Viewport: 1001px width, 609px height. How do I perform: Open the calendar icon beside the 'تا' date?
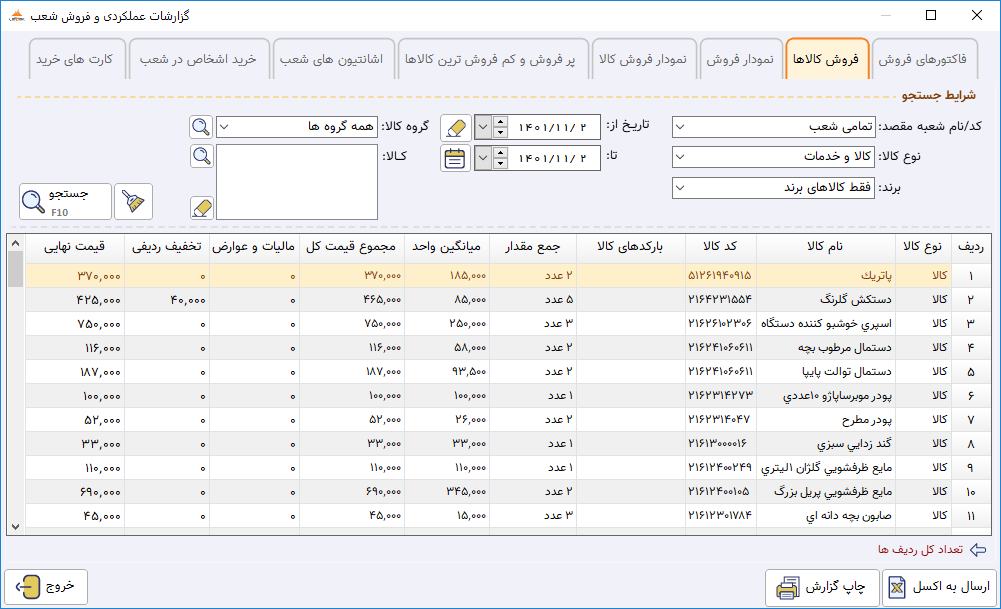455,158
